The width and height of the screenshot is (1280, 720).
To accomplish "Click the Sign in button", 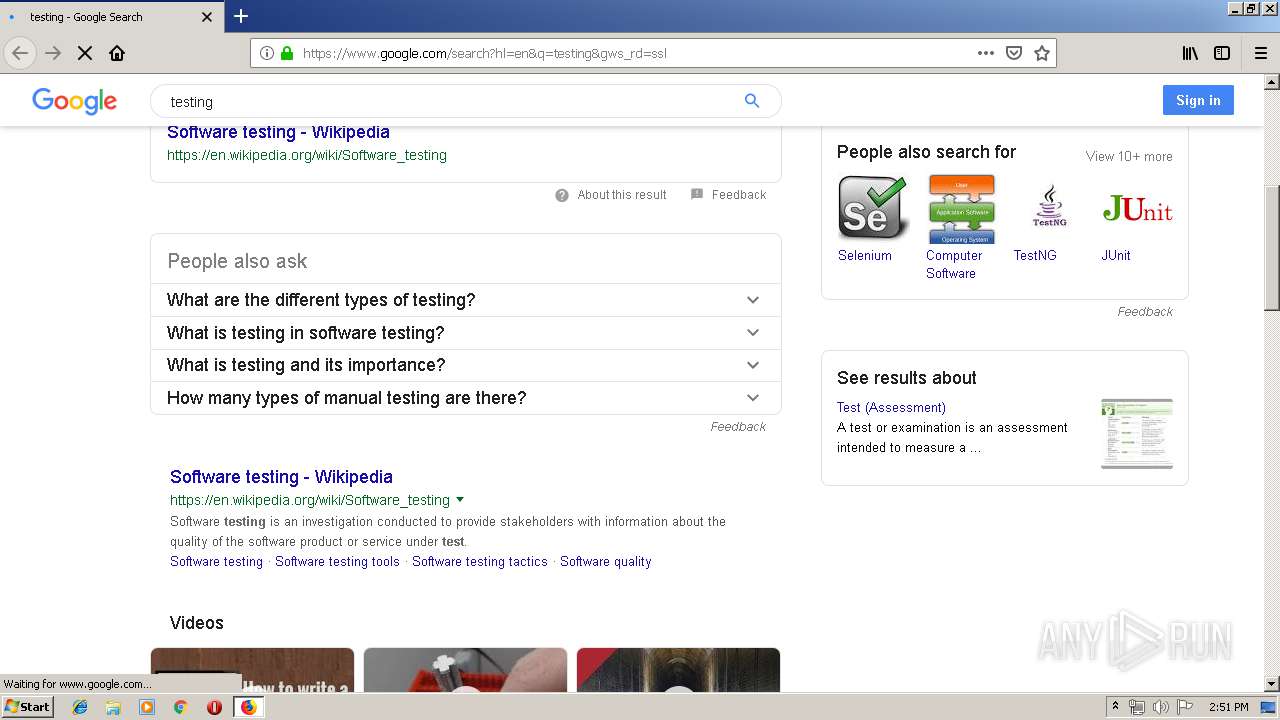I will point(1198,100).
